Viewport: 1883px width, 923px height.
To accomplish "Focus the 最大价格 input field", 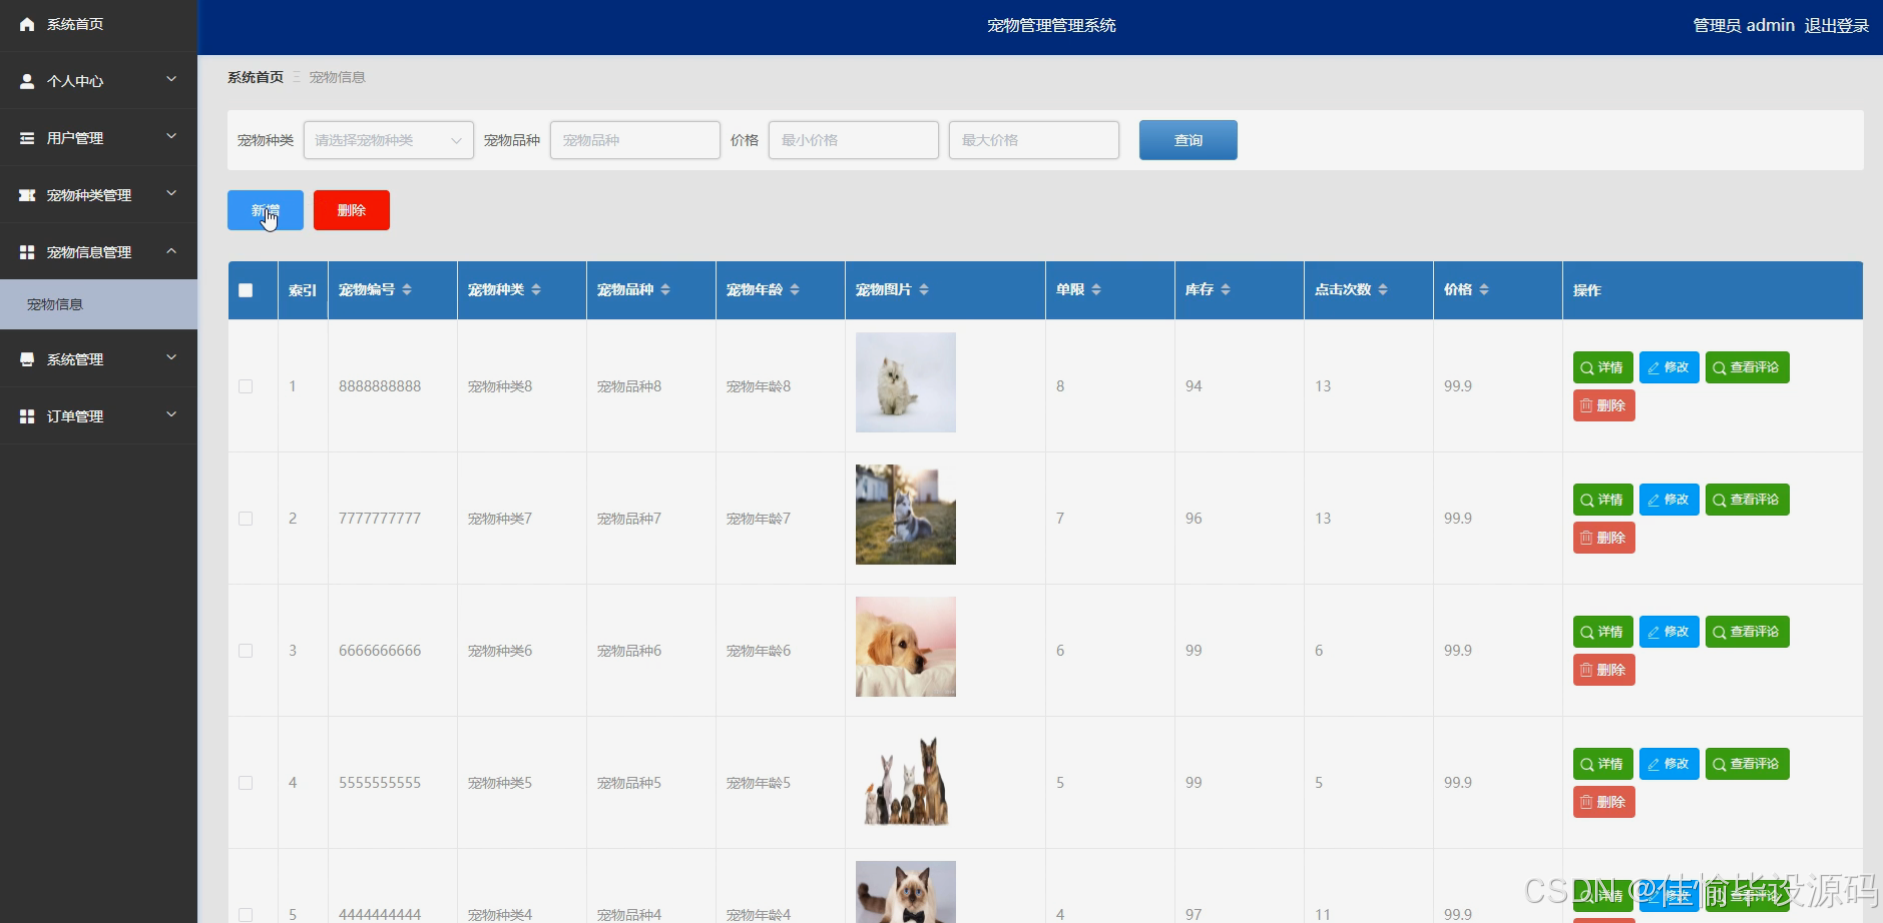I will coord(1033,140).
